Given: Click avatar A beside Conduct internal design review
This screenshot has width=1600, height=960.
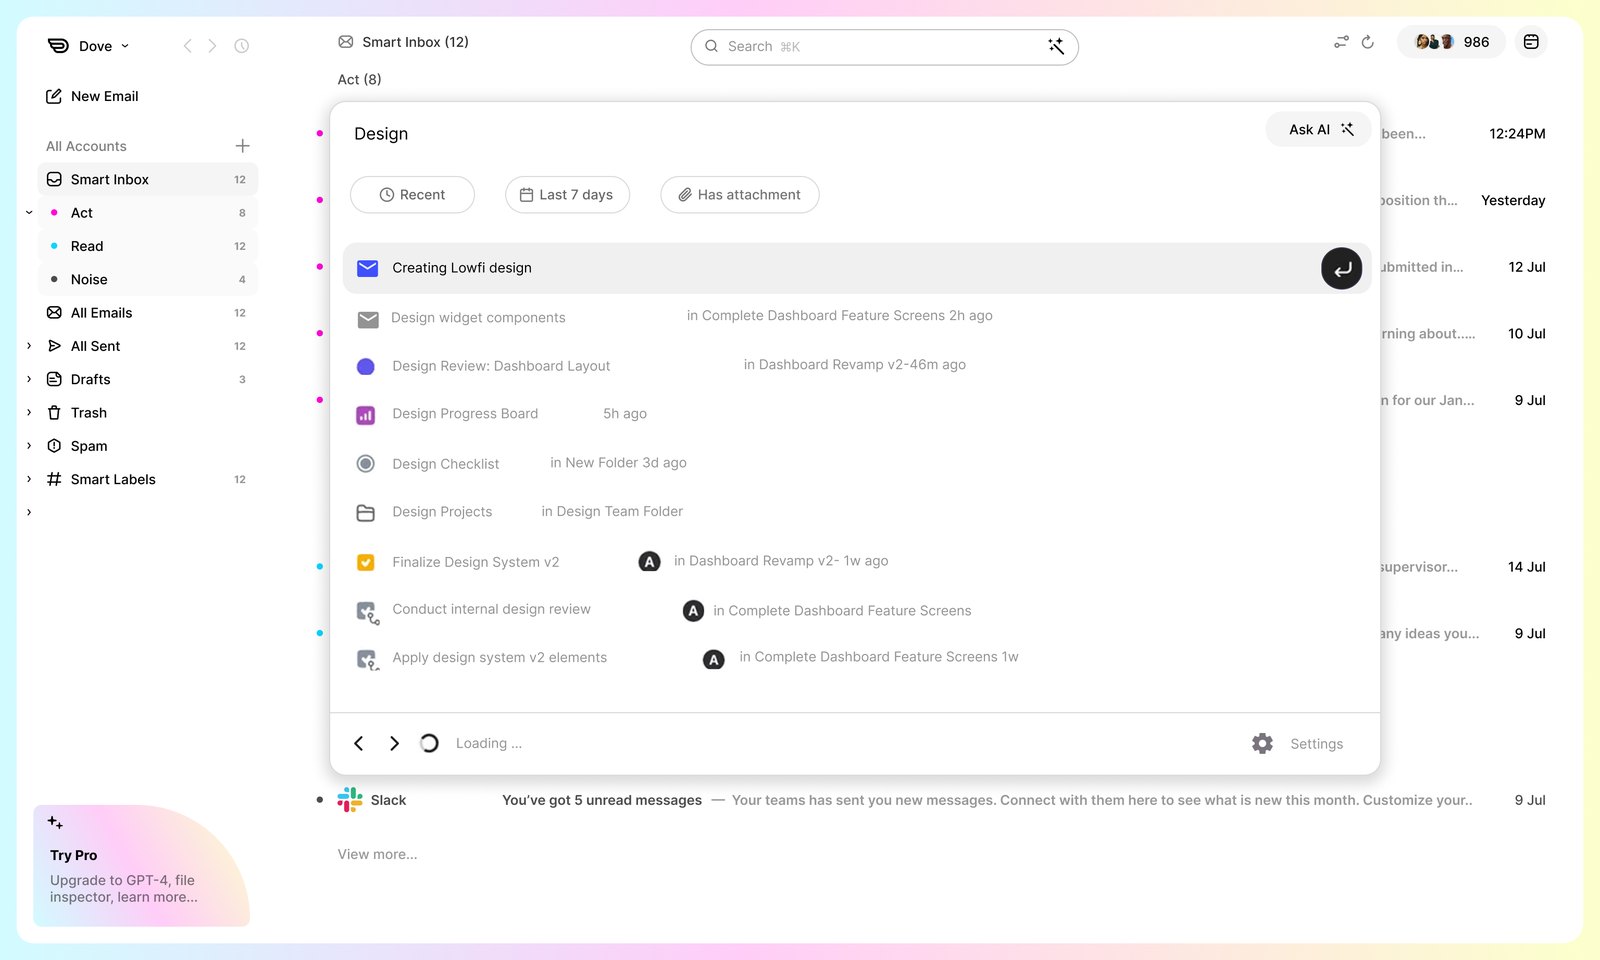Looking at the screenshot, I should [x=693, y=611].
